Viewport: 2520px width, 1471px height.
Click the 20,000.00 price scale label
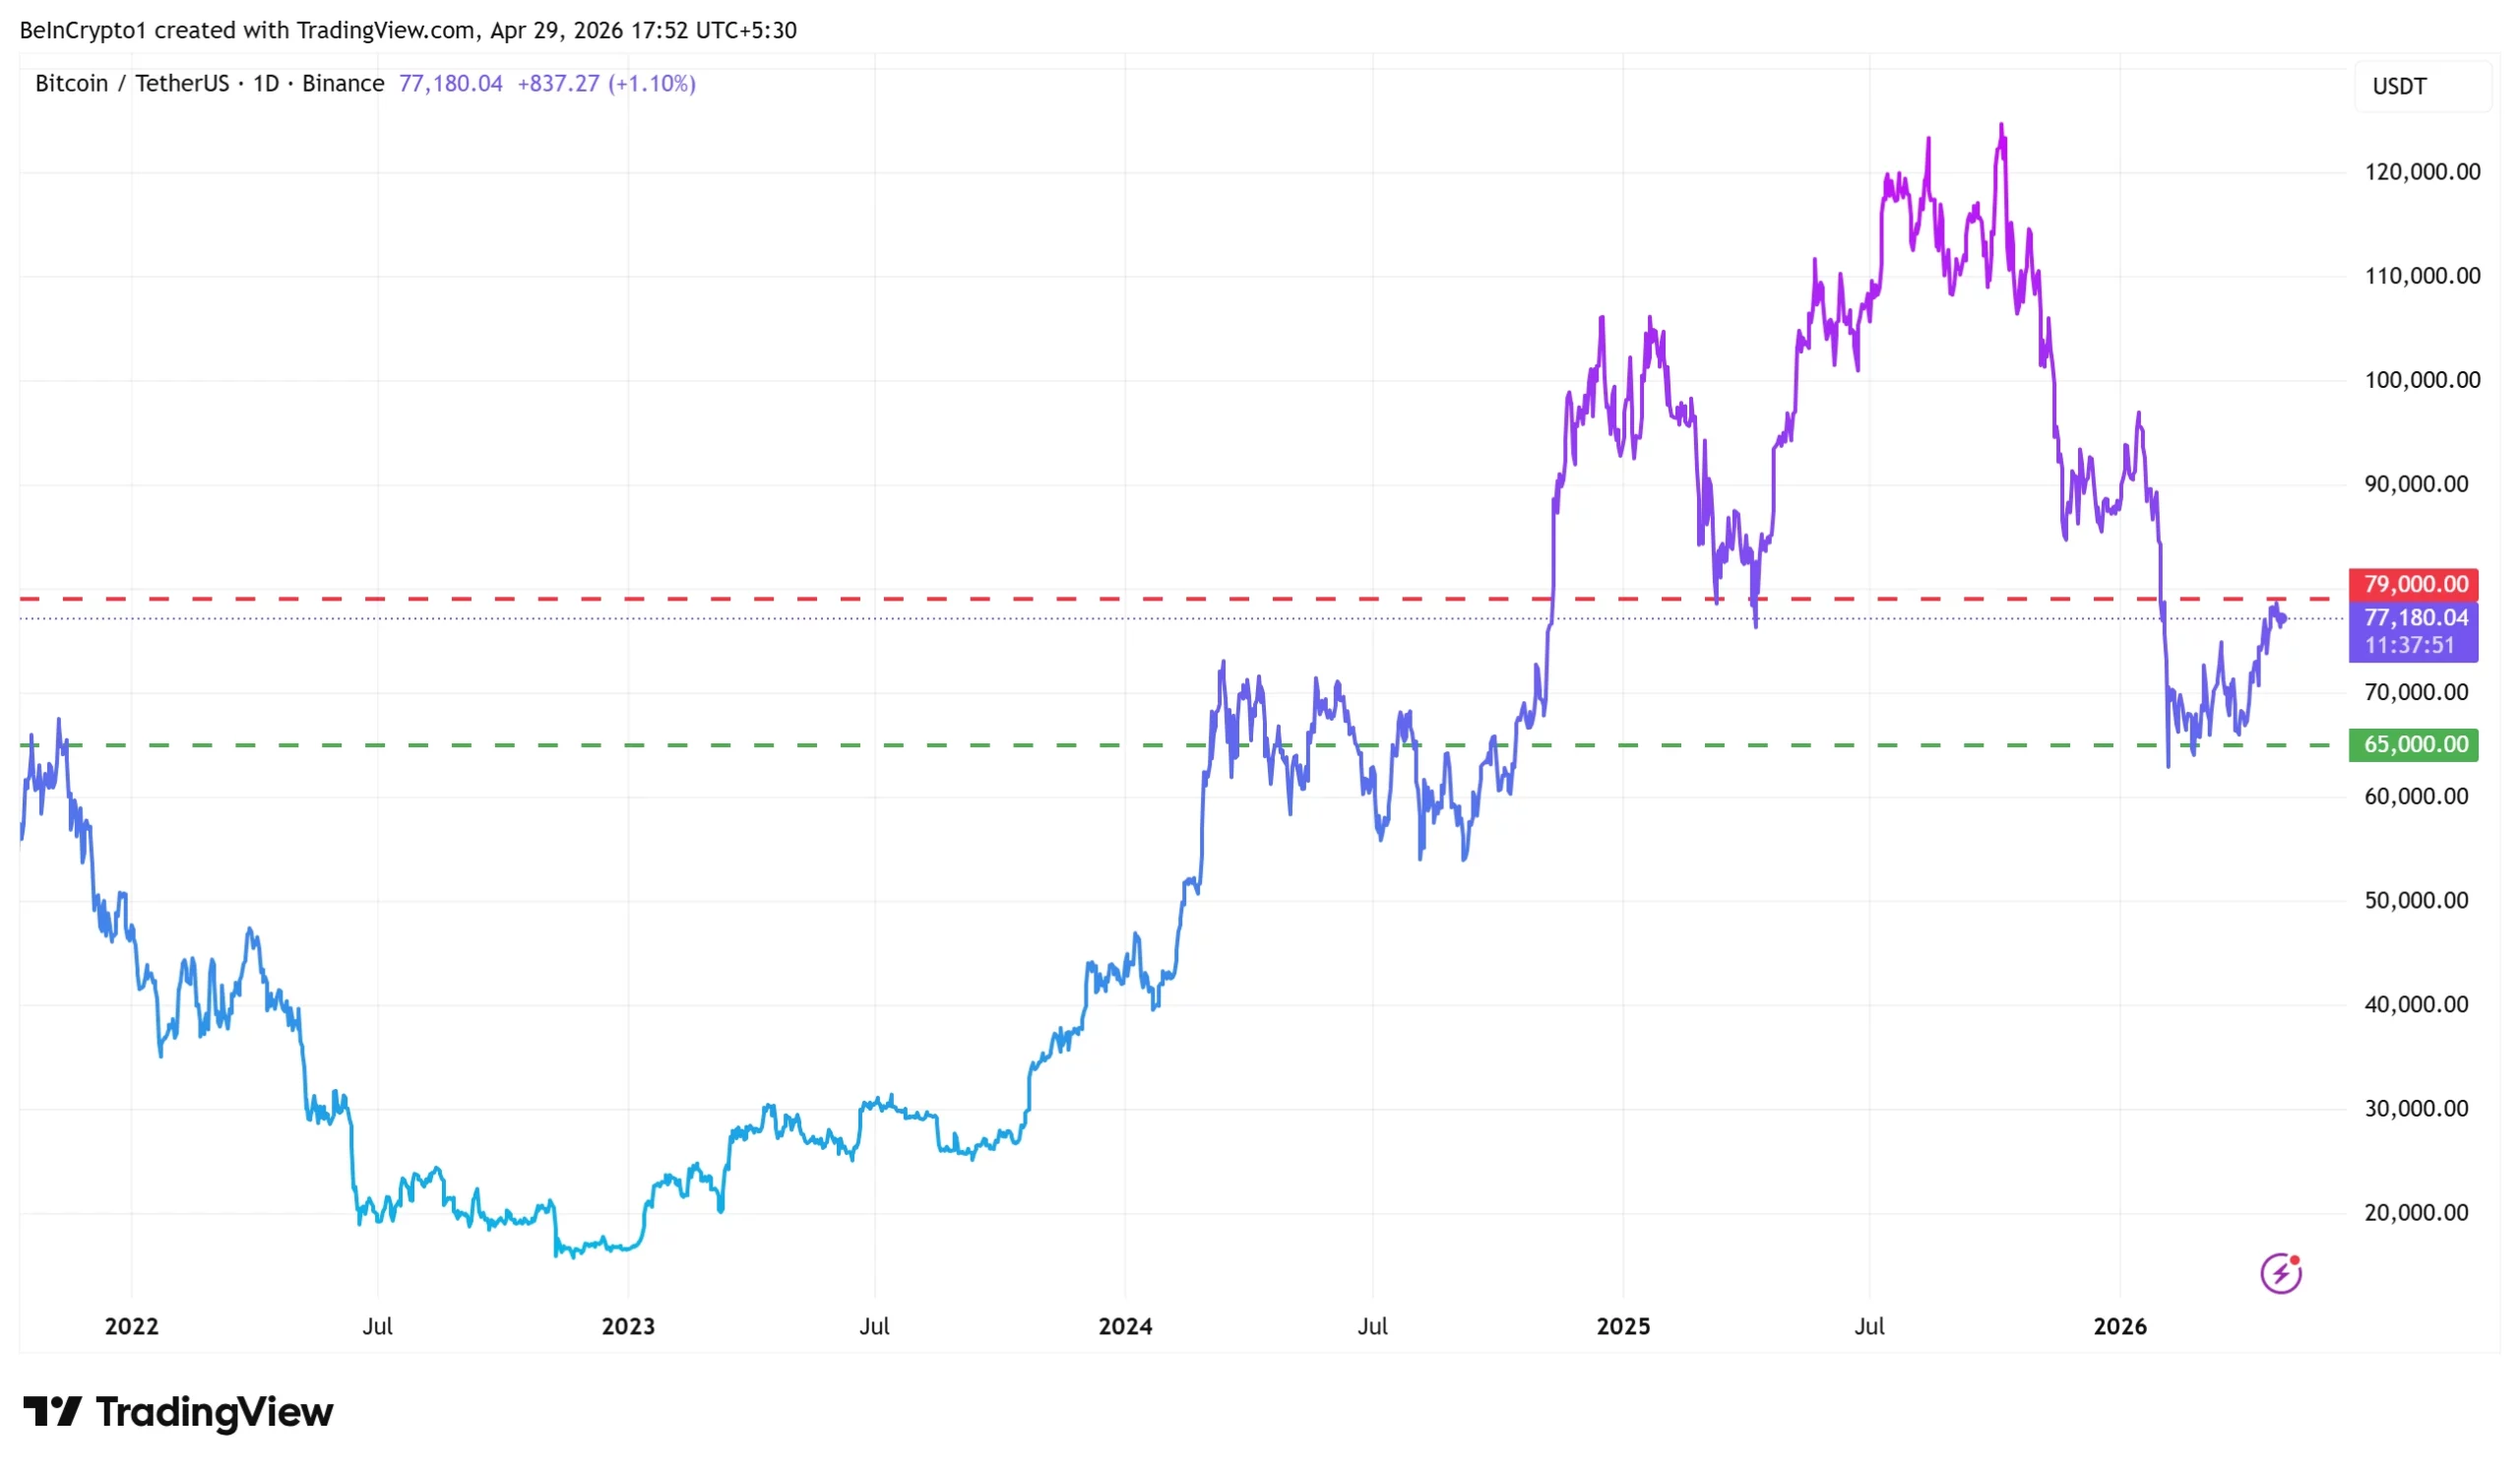pos(2415,1213)
